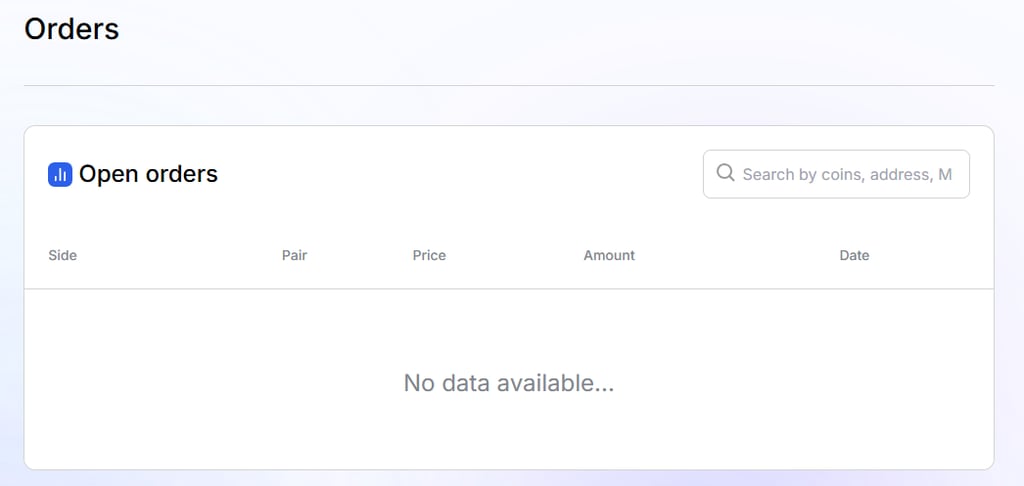The image size is (1024, 486).
Task: Click the Open orders section title
Action: (x=148, y=174)
